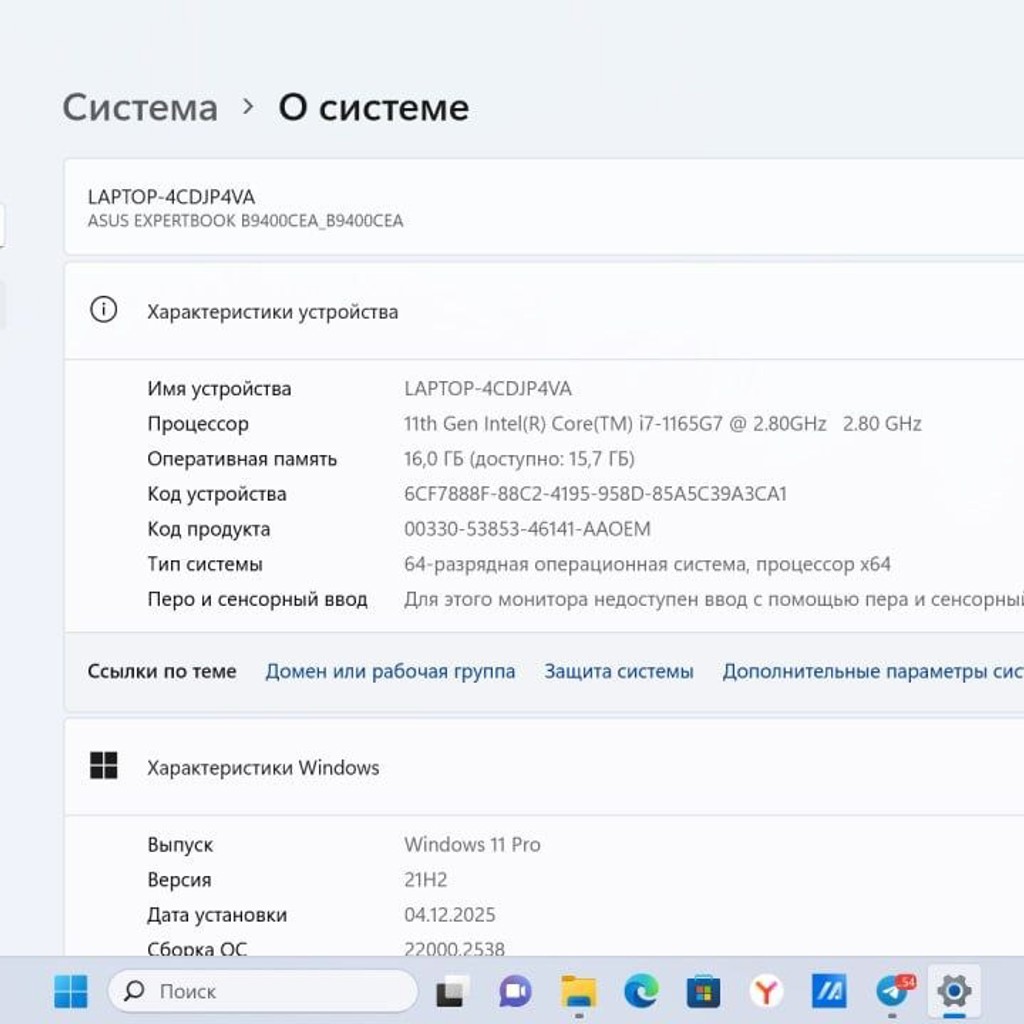The height and width of the screenshot is (1024, 1024).
Task: Click the pen input unavailable message
Action: pyautogui.click(x=714, y=600)
